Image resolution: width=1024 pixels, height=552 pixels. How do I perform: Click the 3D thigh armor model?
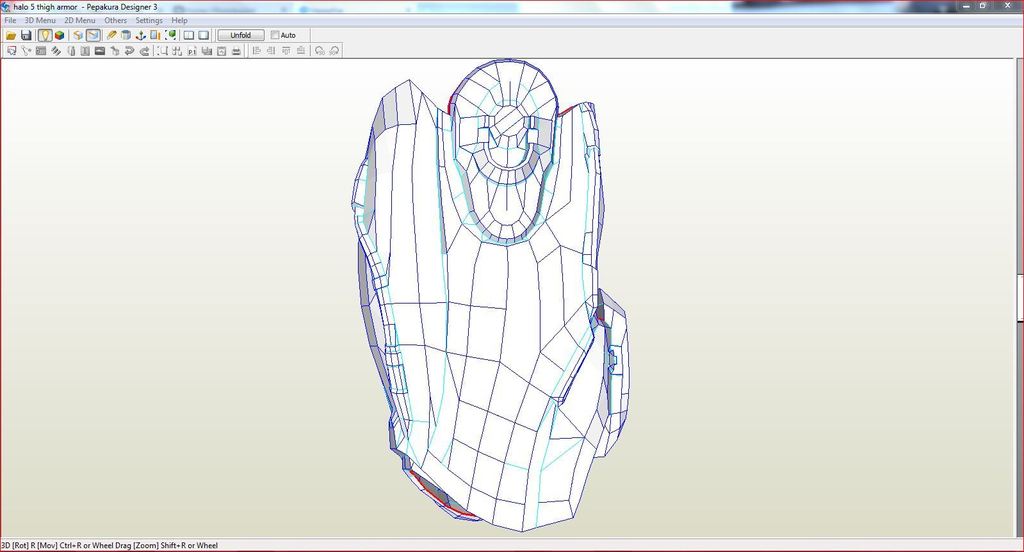[491, 294]
